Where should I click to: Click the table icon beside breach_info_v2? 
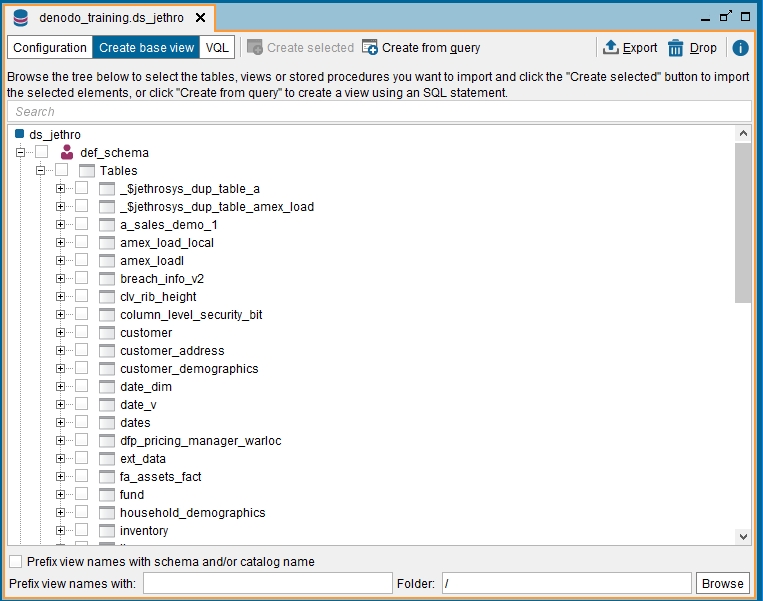pyautogui.click(x=107, y=279)
